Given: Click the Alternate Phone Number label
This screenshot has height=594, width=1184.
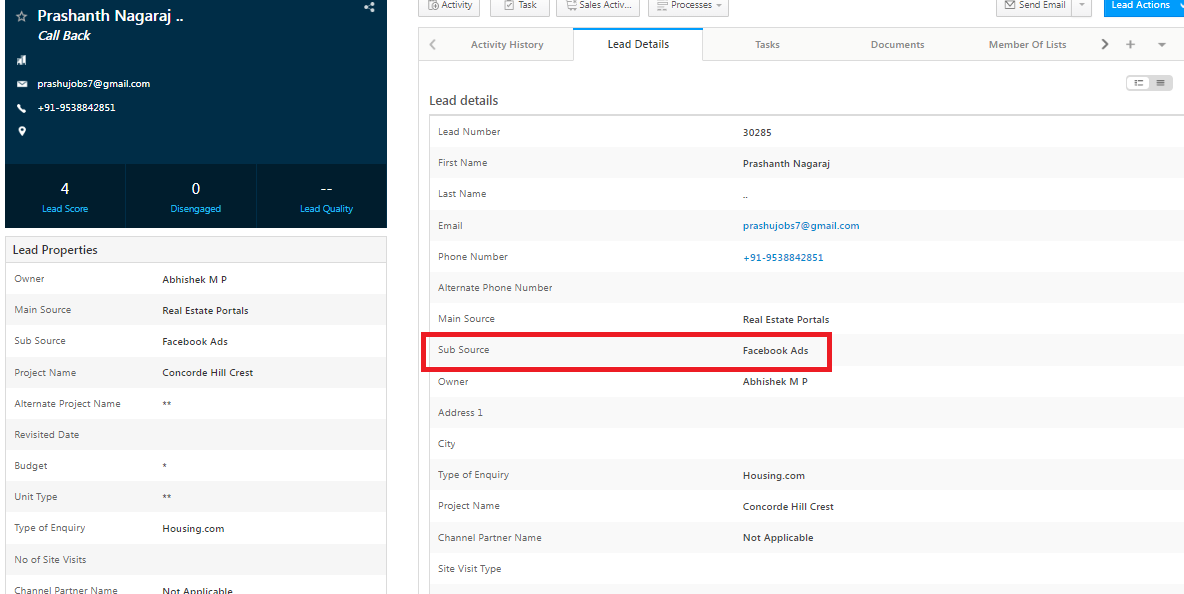Looking at the screenshot, I should pyautogui.click(x=495, y=288).
